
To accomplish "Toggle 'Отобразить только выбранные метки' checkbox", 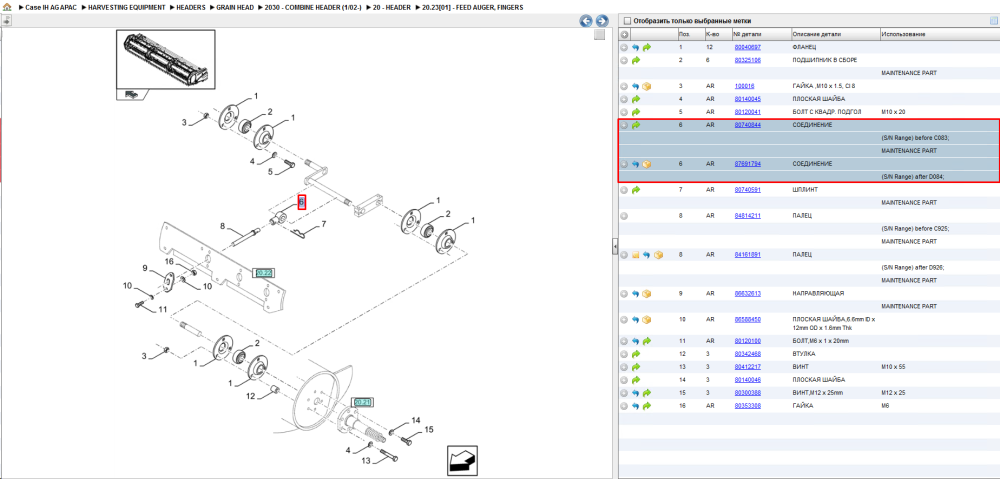I will pyautogui.click(x=627, y=20).
